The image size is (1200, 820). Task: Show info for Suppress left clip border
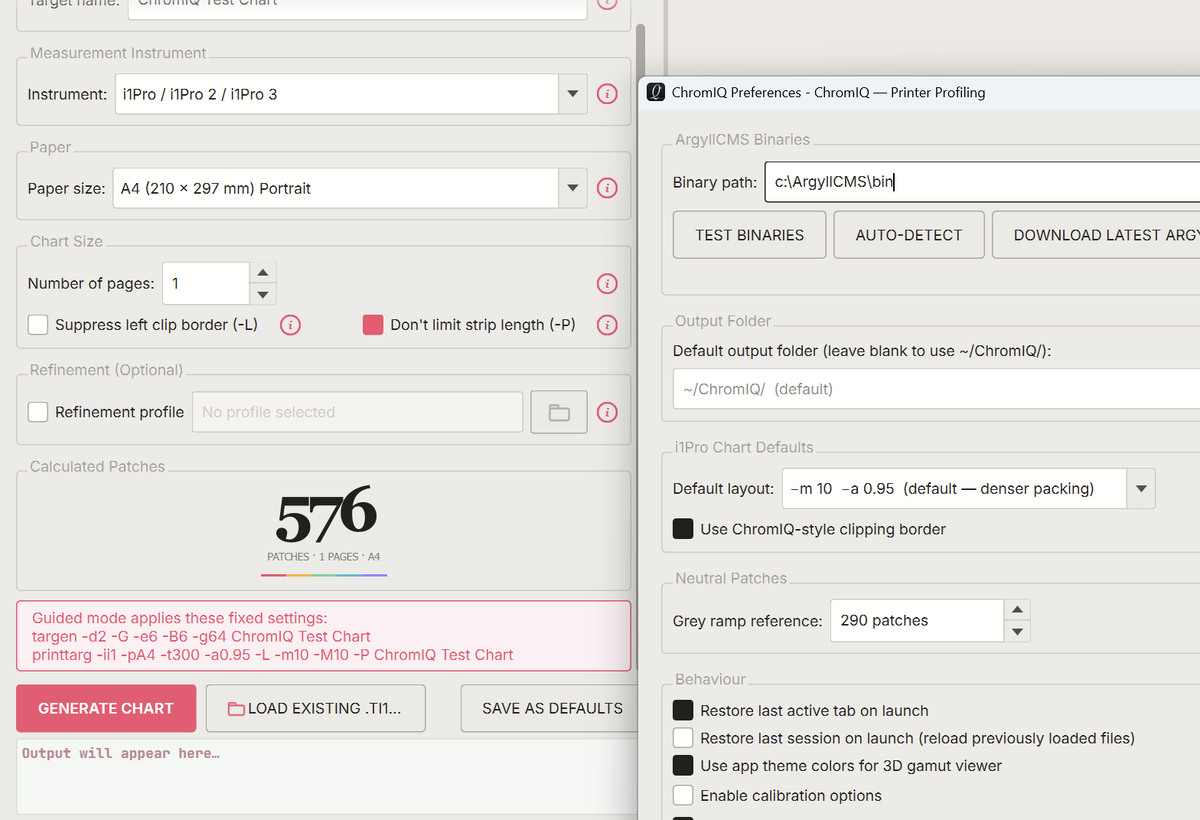(x=291, y=325)
